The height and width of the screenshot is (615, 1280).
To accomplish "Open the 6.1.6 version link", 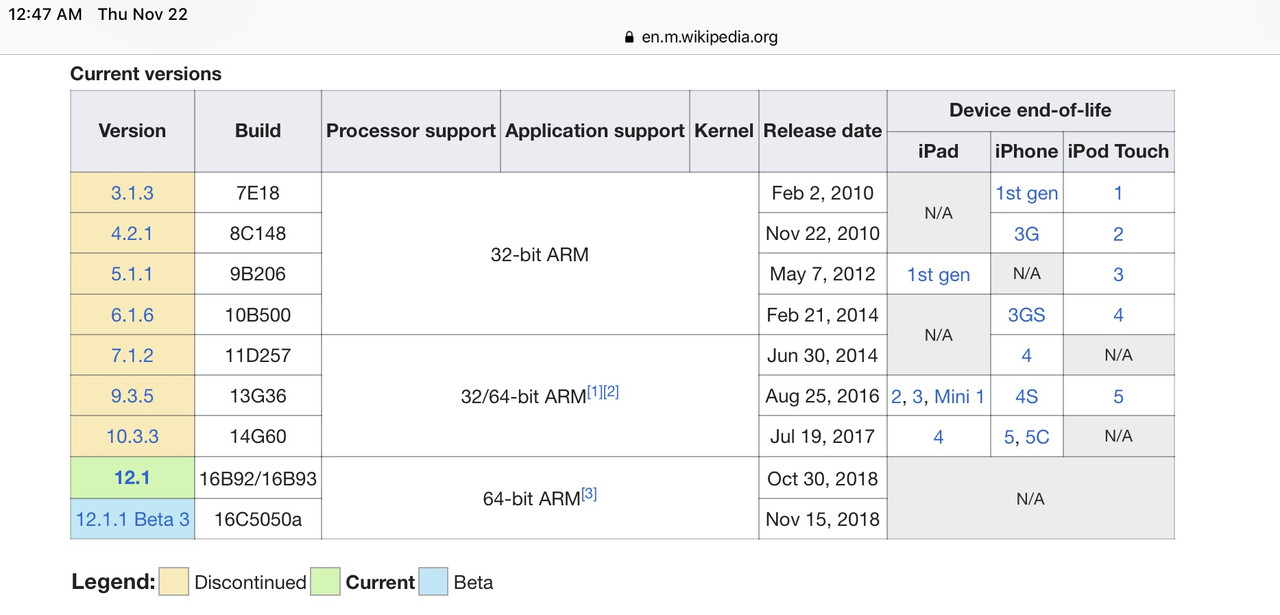I will tap(132, 315).
